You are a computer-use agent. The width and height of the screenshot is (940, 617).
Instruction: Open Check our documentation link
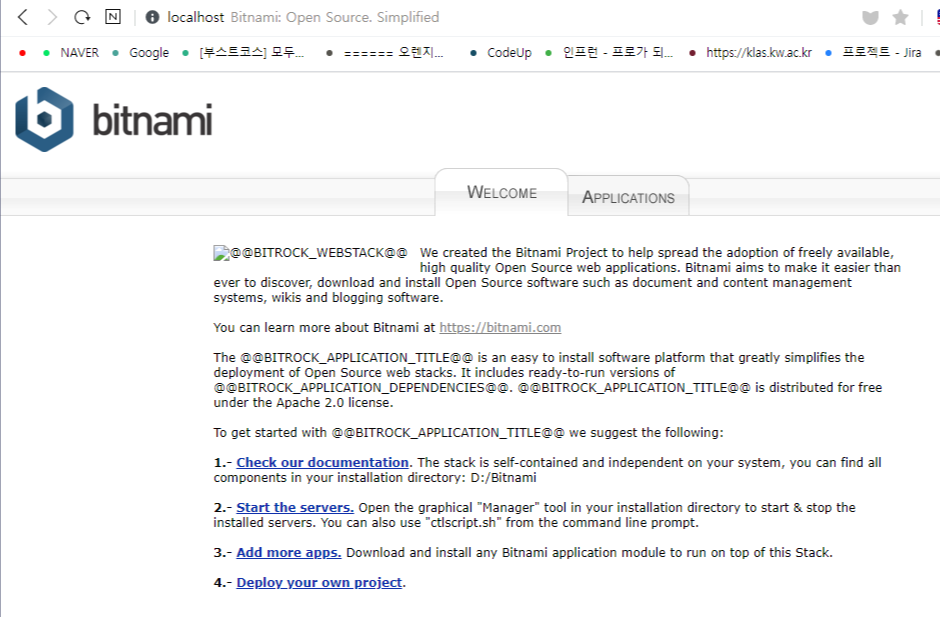(323, 462)
